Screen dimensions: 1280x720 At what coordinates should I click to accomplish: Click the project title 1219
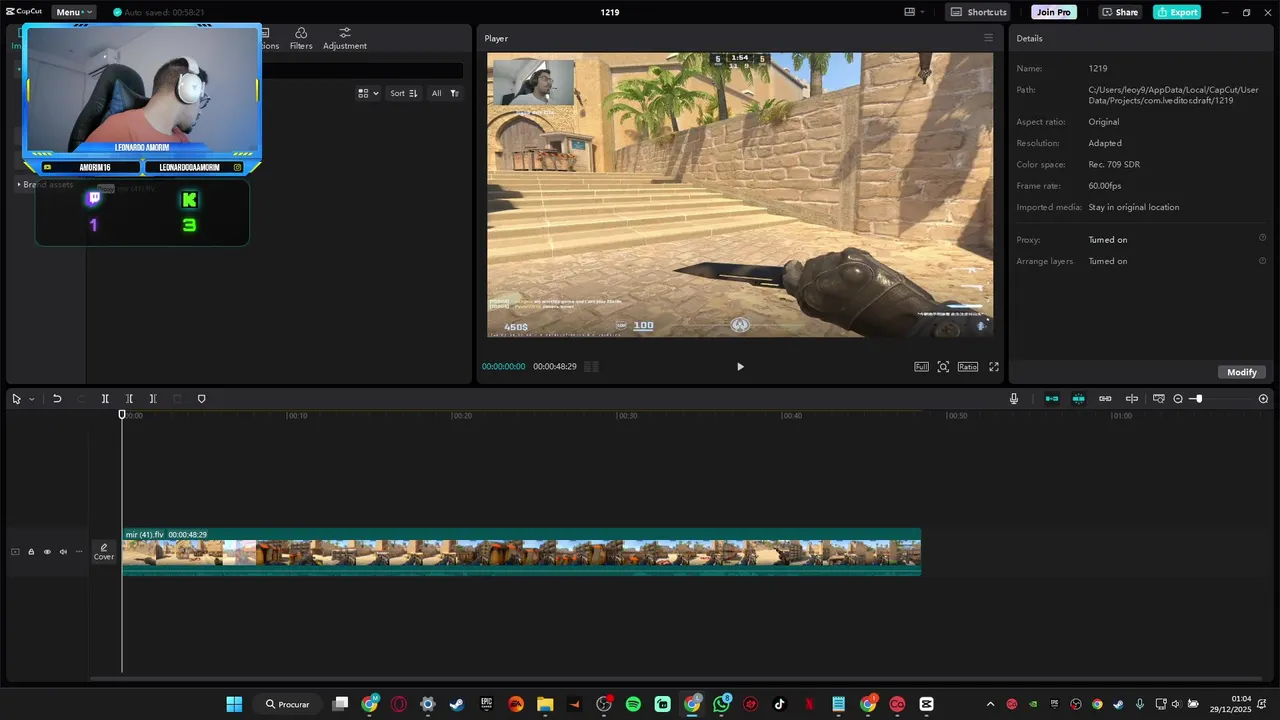610,12
